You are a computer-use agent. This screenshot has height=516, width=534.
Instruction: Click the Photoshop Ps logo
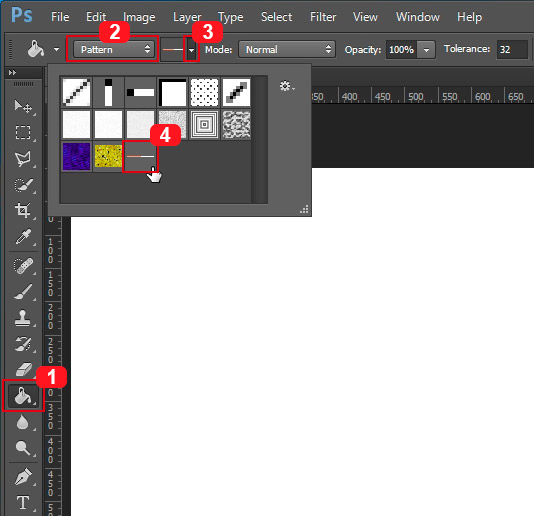point(22,15)
